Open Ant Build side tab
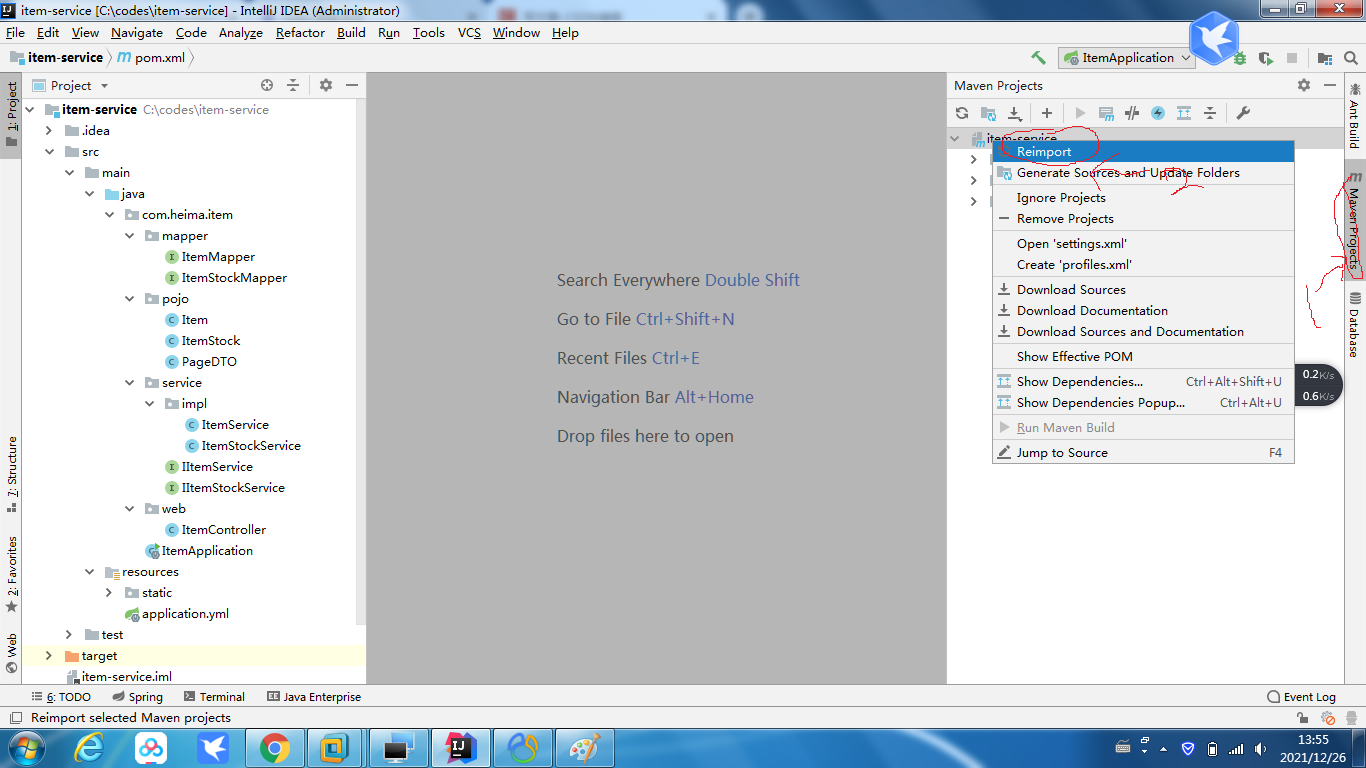The height and width of the screenshot is (768, 1366). click(1354, 115)
